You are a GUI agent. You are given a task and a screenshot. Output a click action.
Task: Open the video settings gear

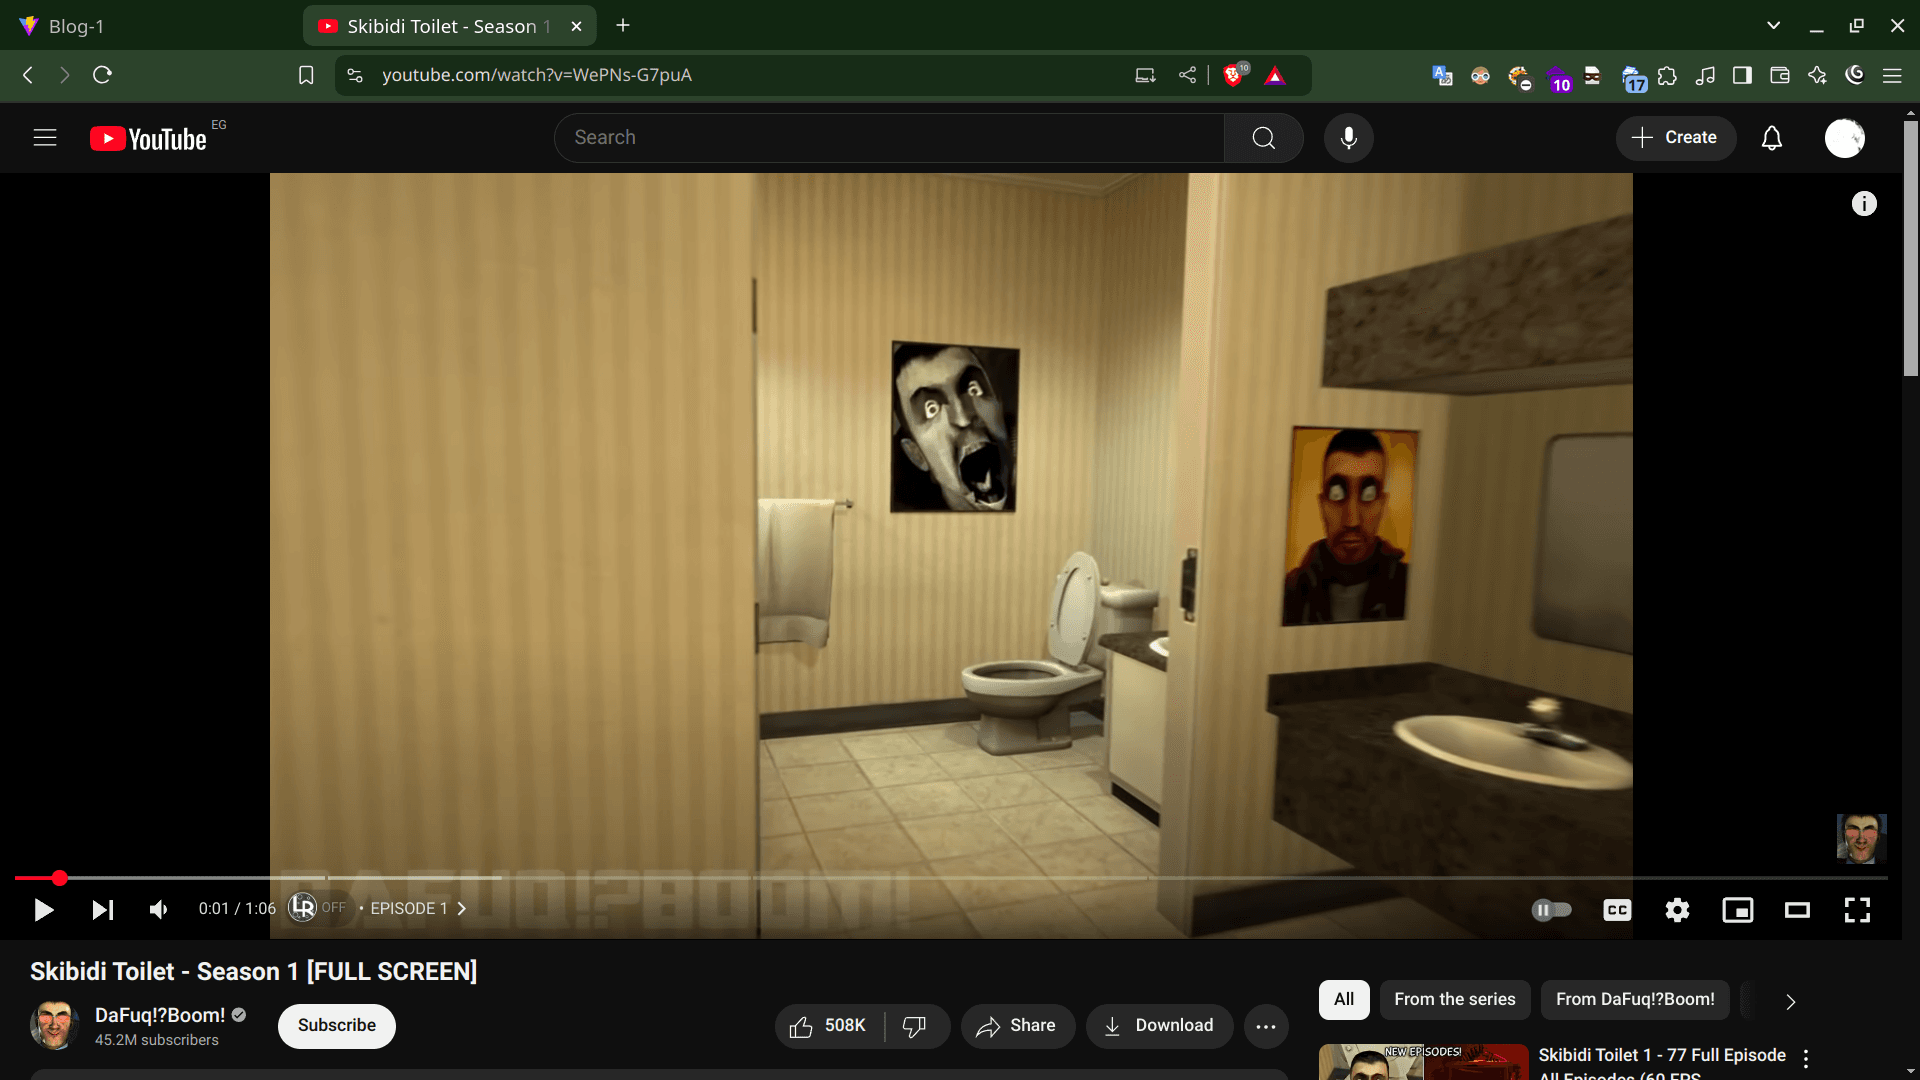click(1678, 910)
